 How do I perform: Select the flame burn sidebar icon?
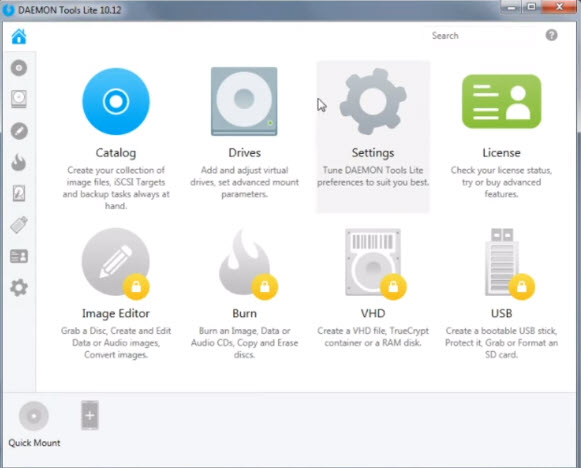click(19, 162)
